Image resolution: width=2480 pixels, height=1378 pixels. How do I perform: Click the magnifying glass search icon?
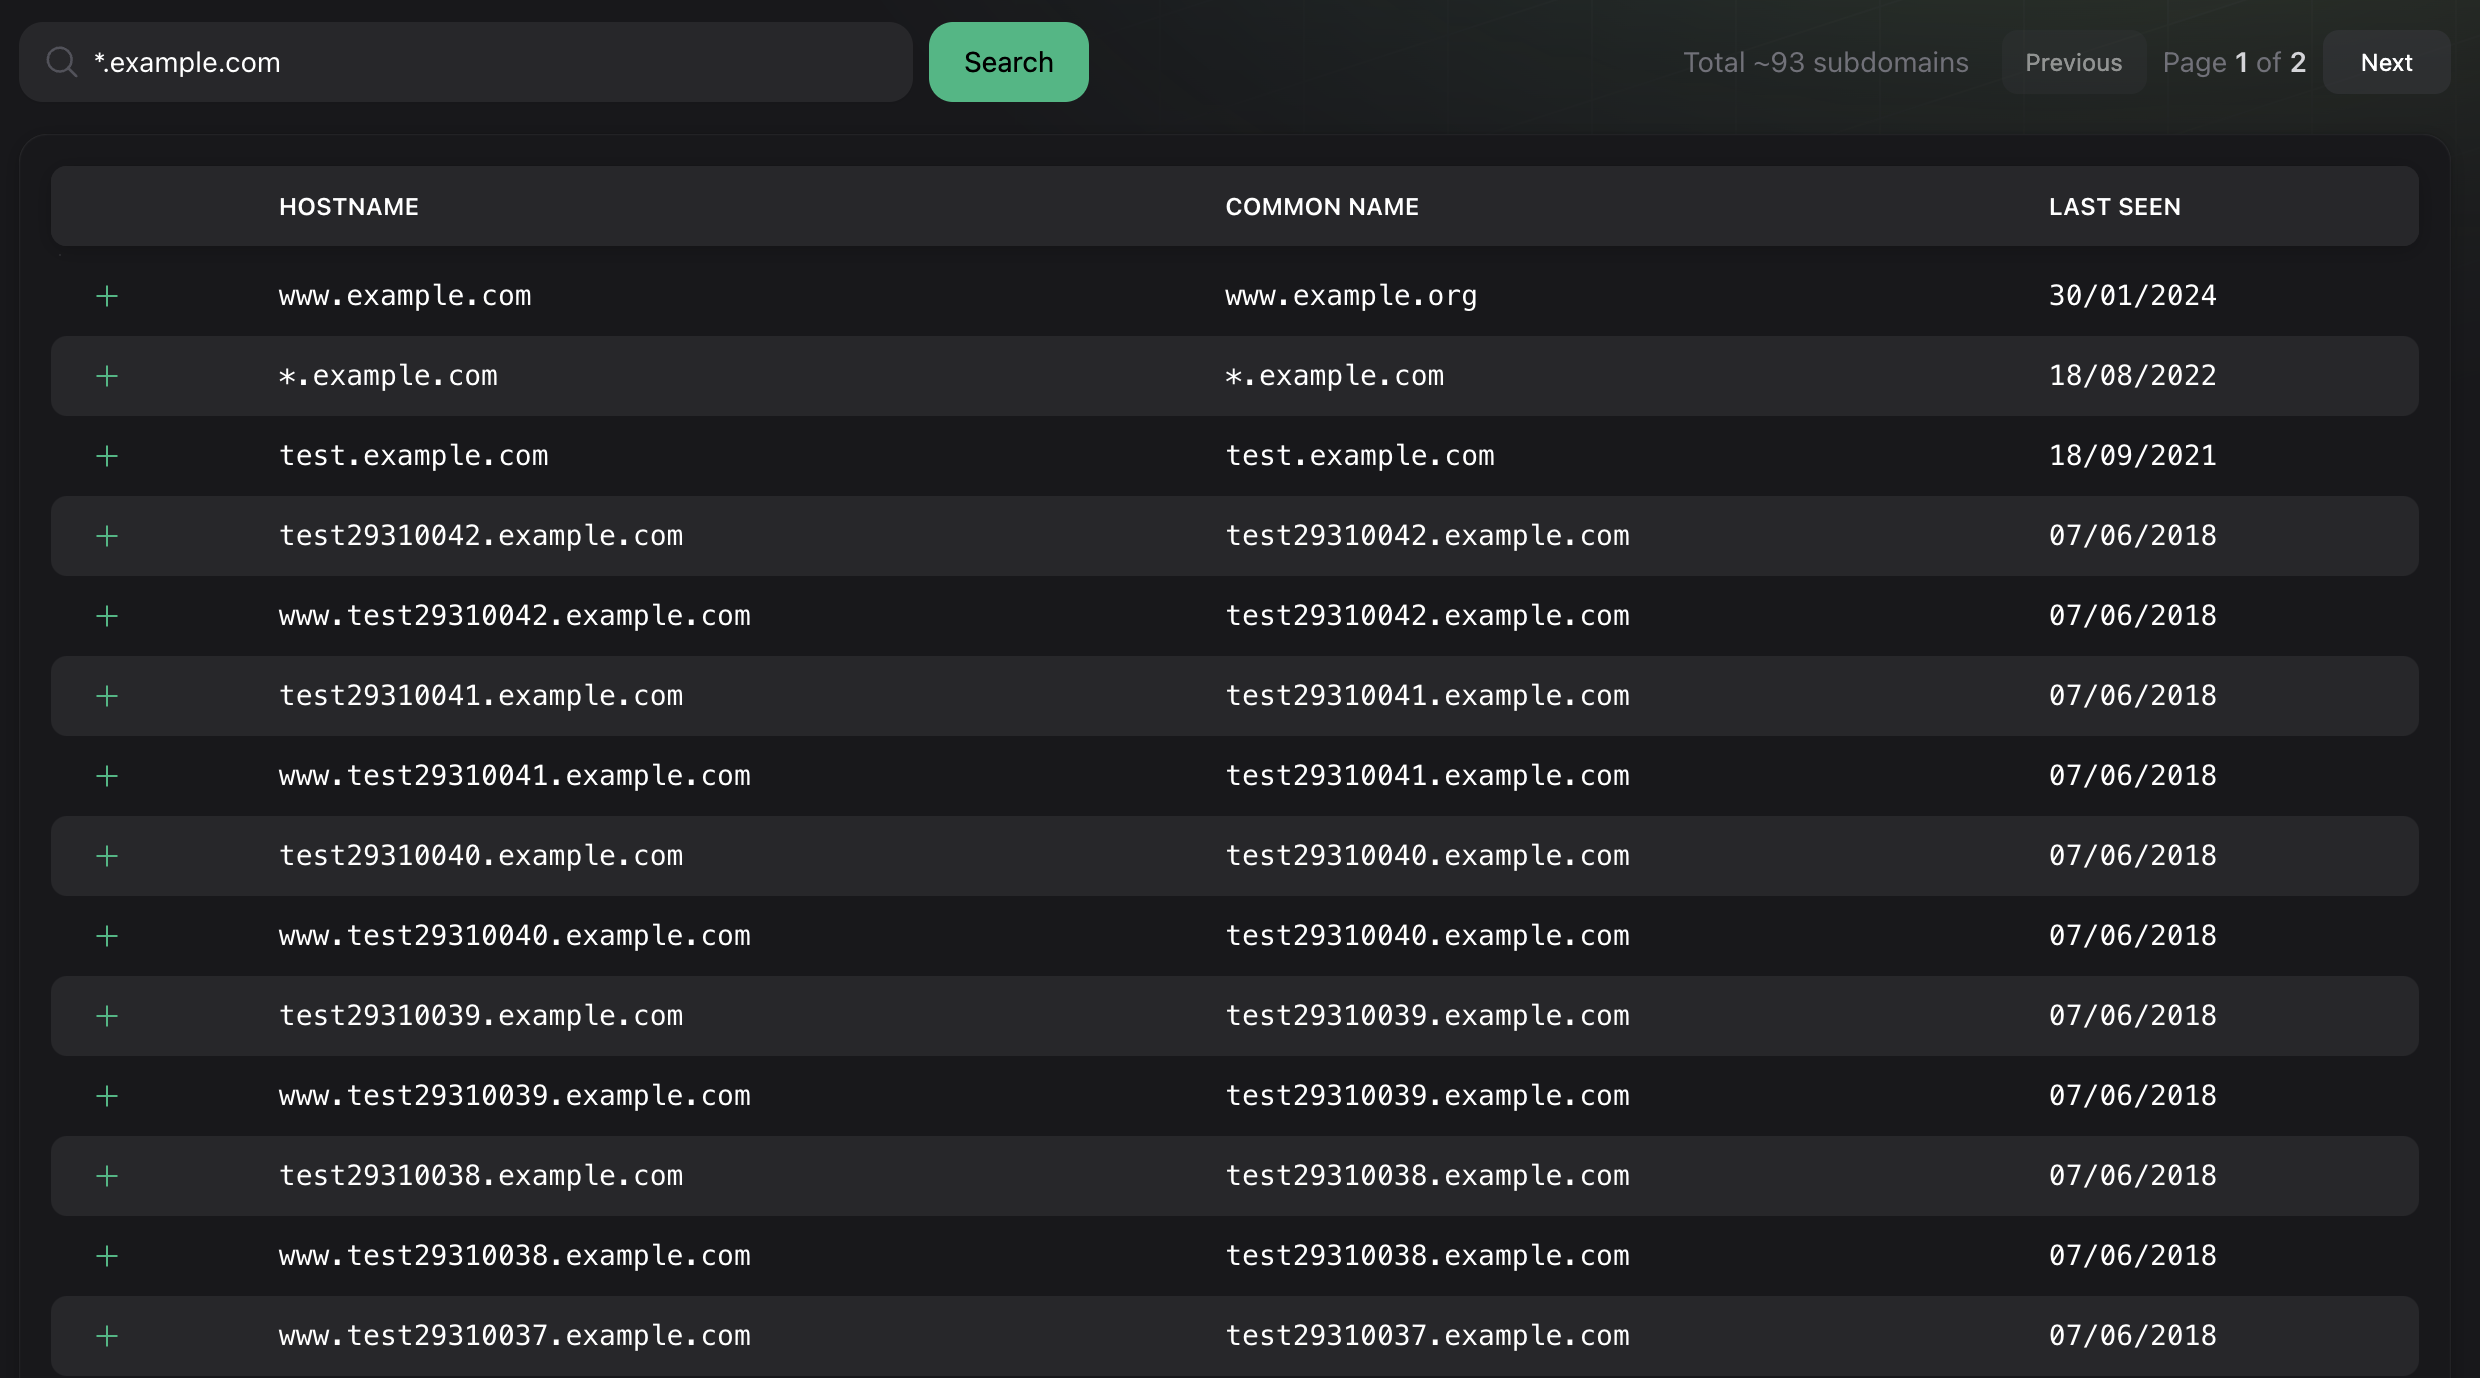click(x=62, y=62)
